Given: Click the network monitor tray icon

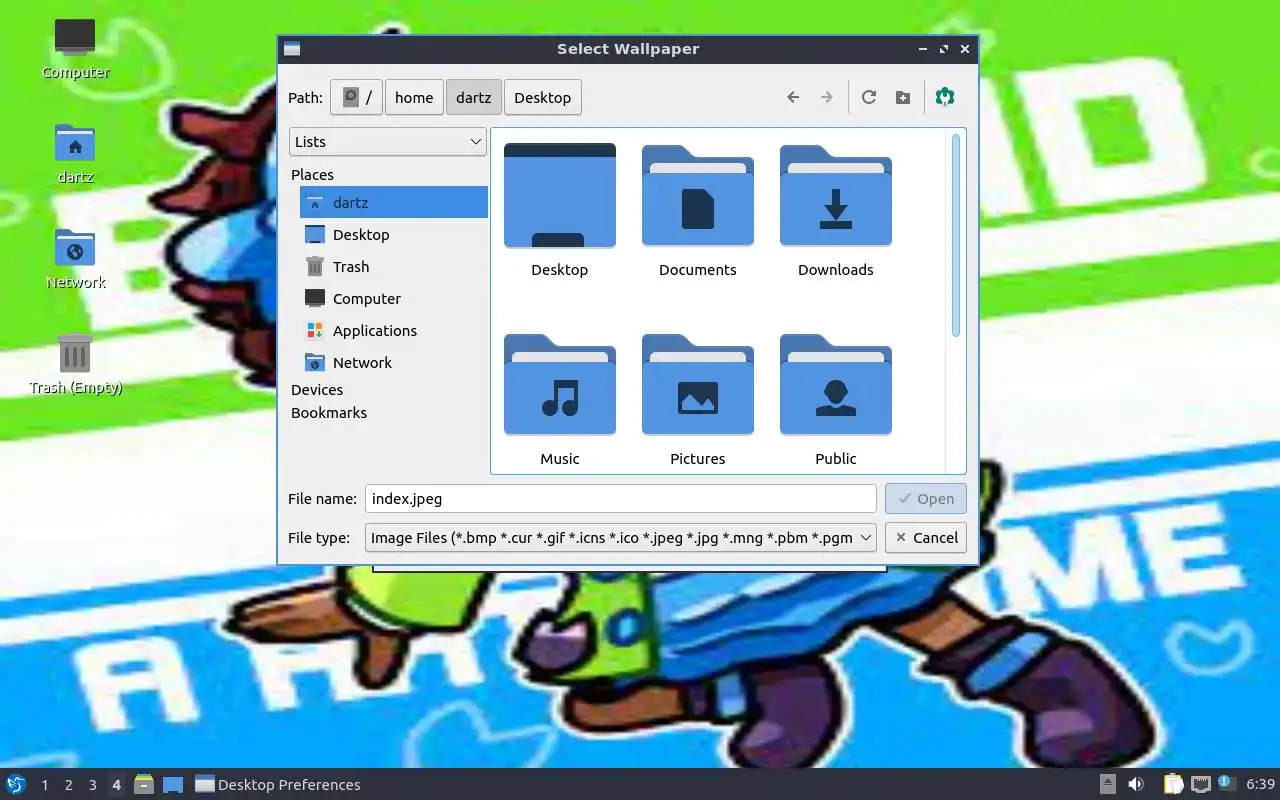Looking at the screenshot, I should tap(1200, 784).
